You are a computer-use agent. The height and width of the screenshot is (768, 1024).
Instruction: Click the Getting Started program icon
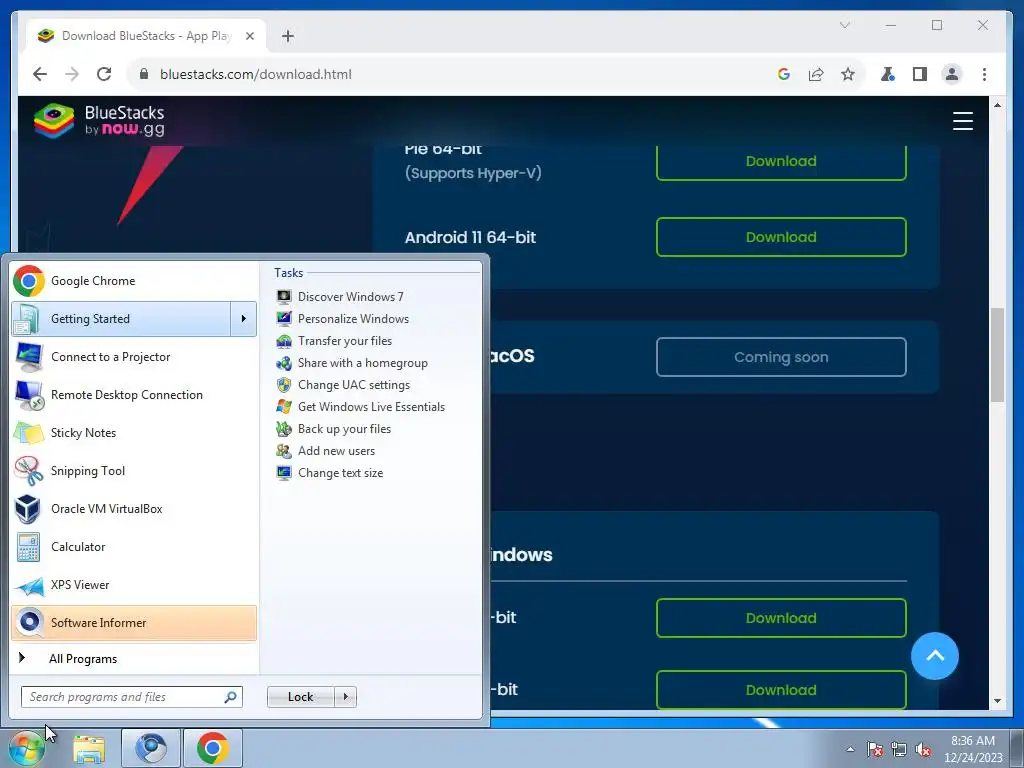point(28,319)
